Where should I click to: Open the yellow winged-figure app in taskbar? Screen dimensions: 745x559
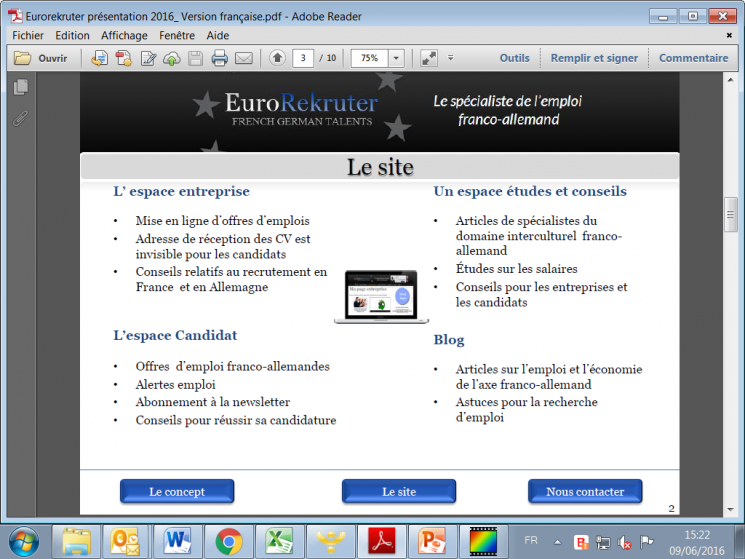pyautogui.click(x=331, y=542)
